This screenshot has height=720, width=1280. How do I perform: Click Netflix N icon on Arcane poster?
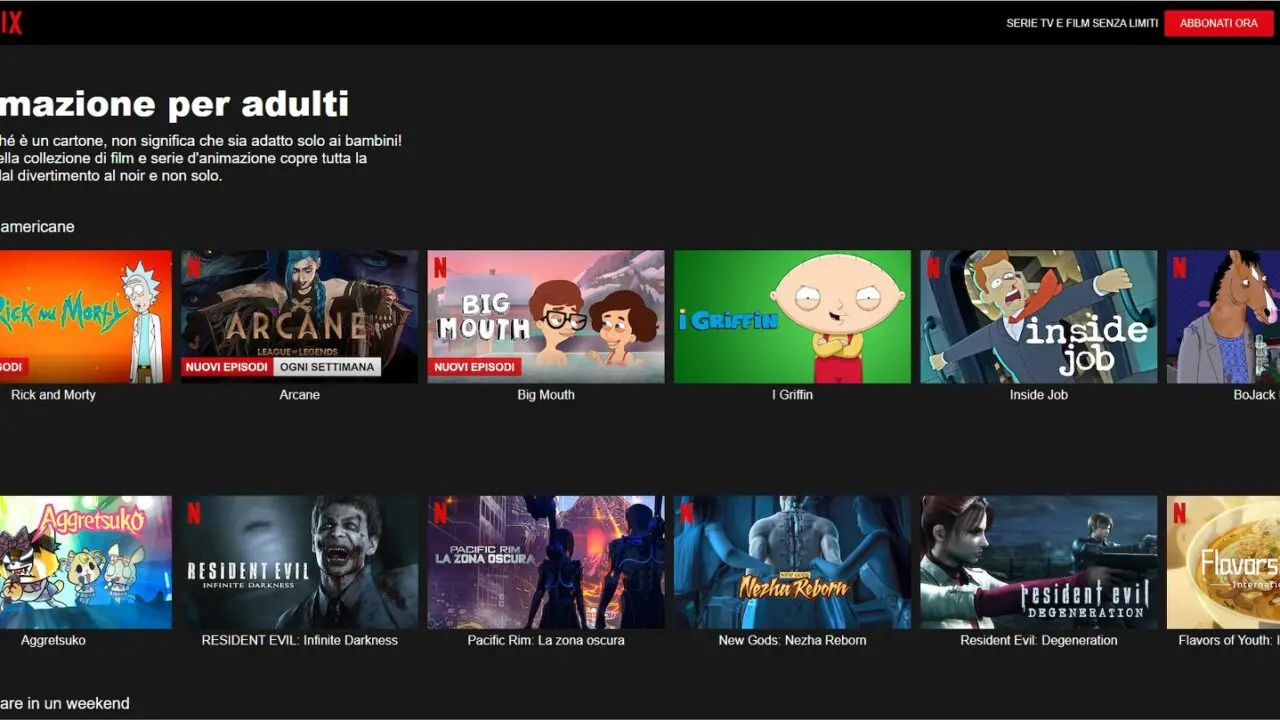click(x=194, y=268)
